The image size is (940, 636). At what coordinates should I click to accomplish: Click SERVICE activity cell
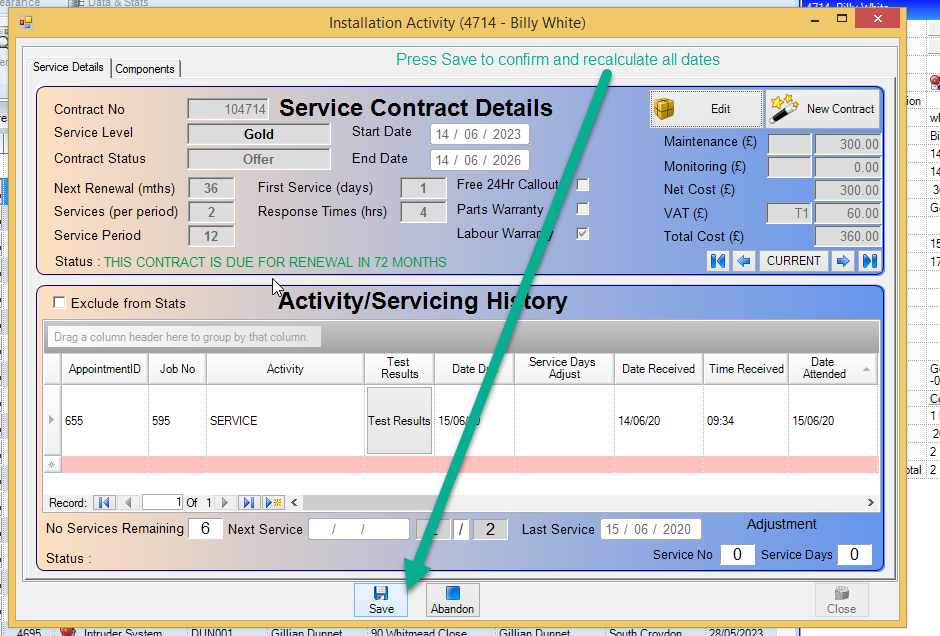285,420
